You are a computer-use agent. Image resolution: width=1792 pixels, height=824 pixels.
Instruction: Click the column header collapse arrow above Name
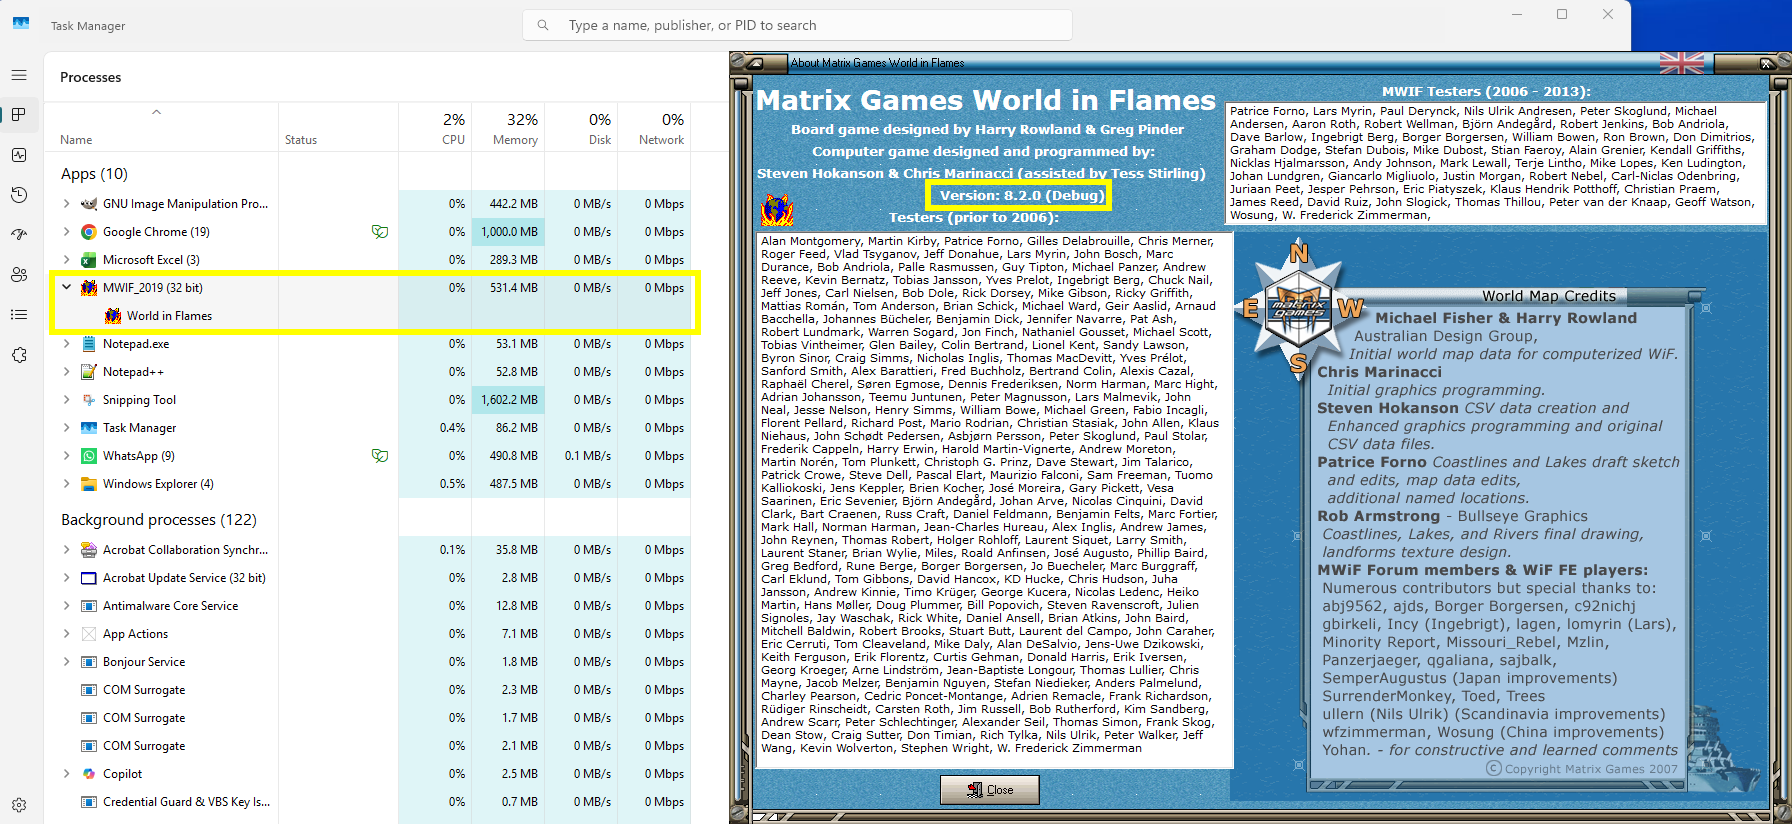(x=157, y=112)
